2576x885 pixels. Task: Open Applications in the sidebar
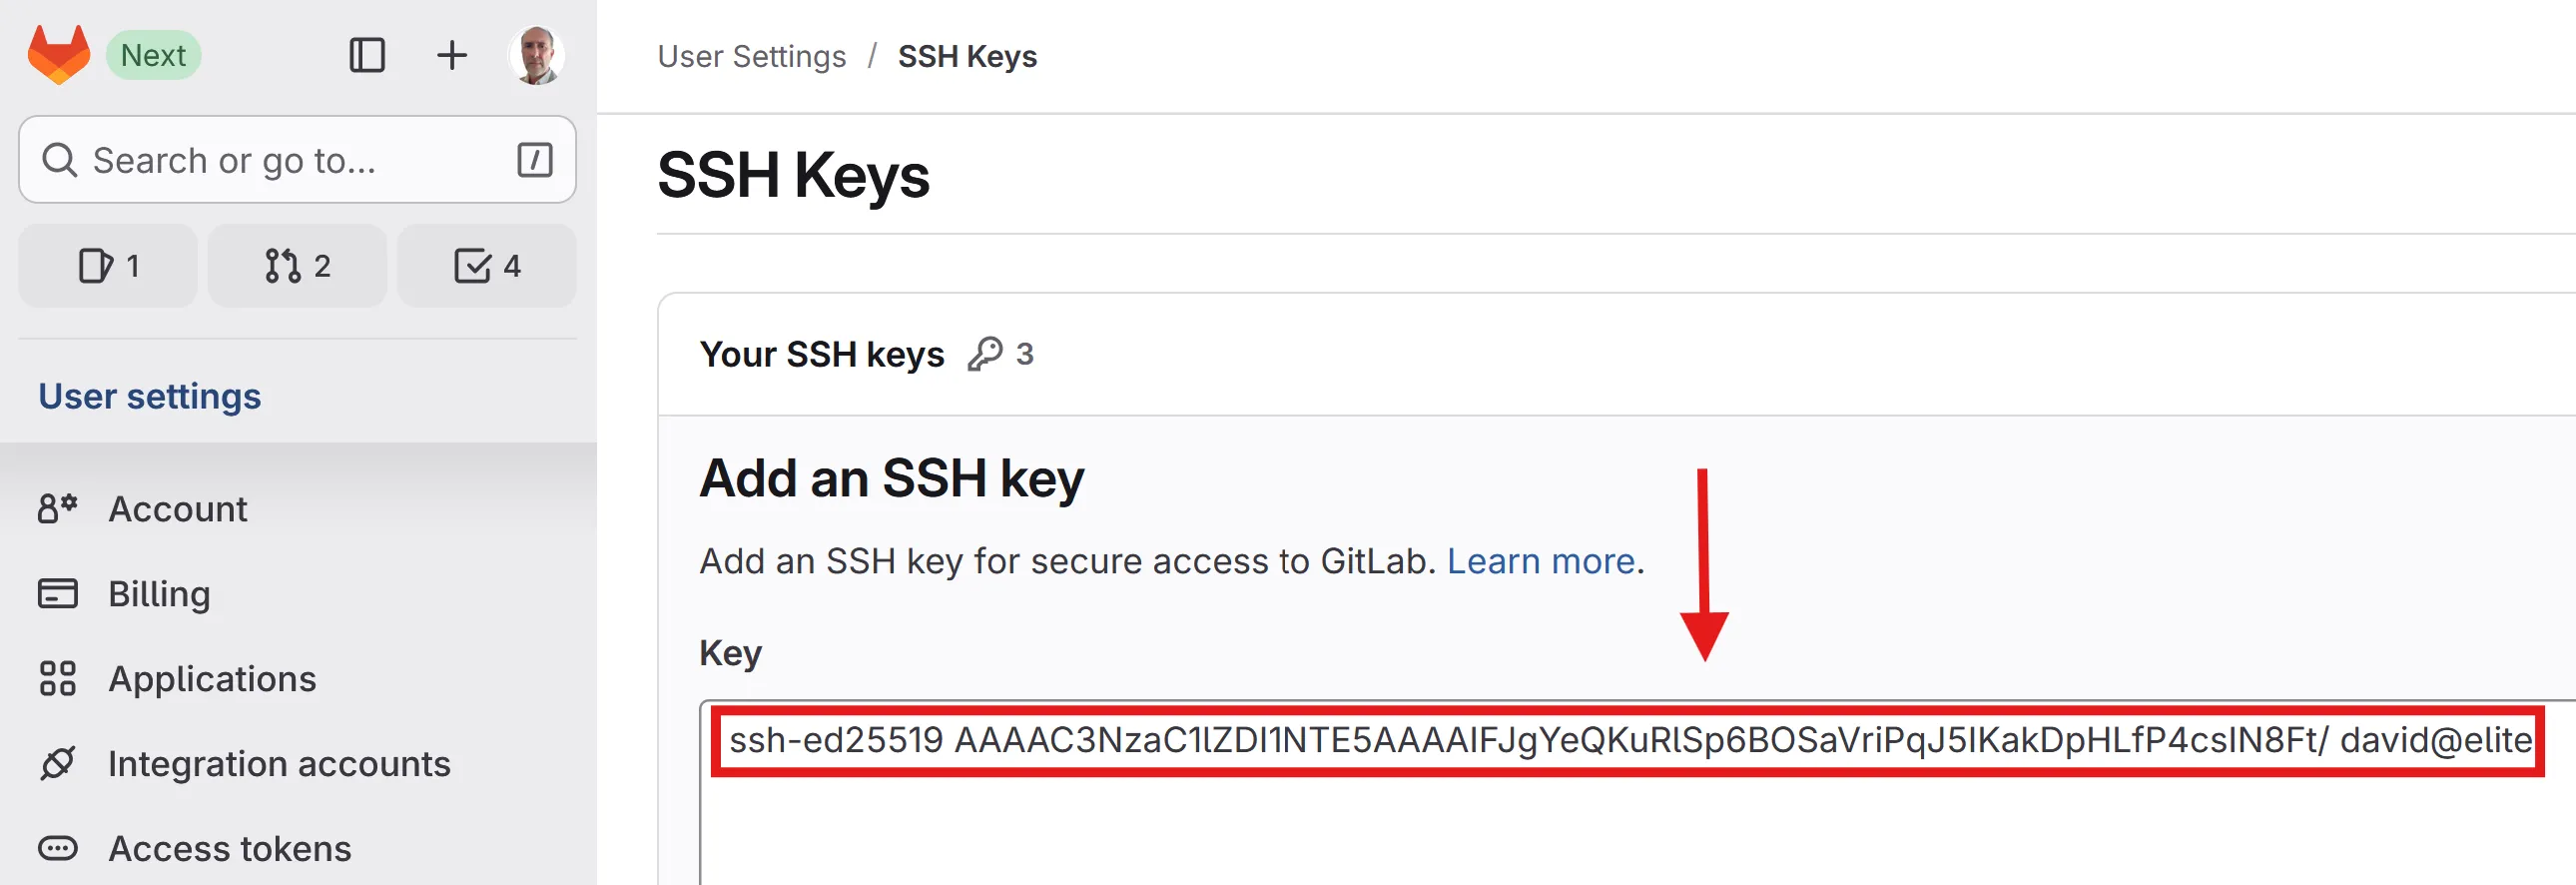click(x=212, y=679)
